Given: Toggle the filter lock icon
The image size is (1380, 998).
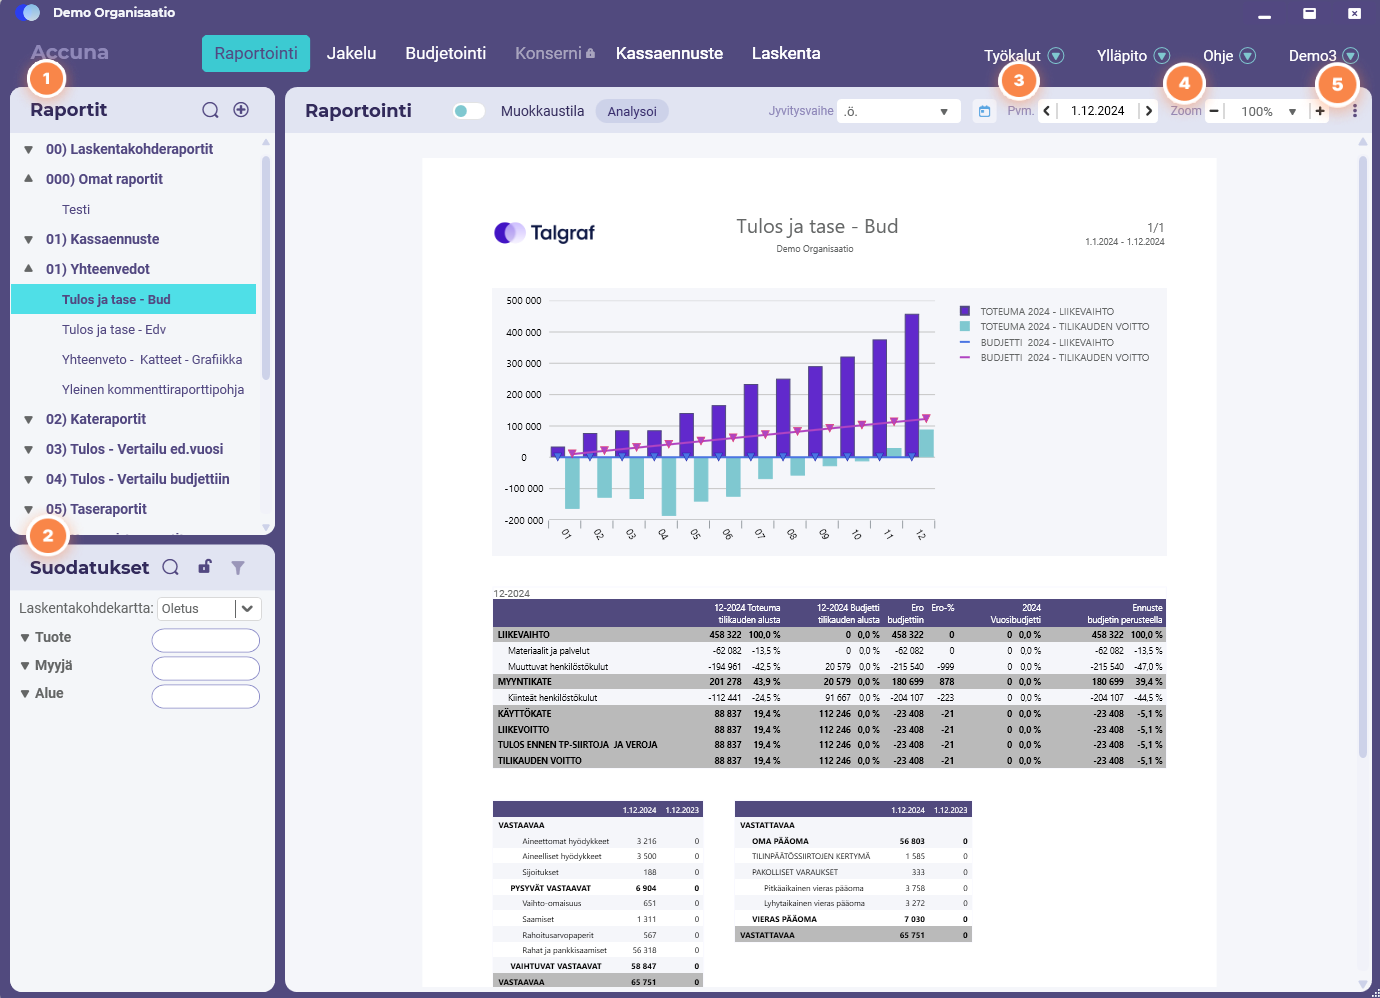Looking at the screenshot, I should point(205,567).
